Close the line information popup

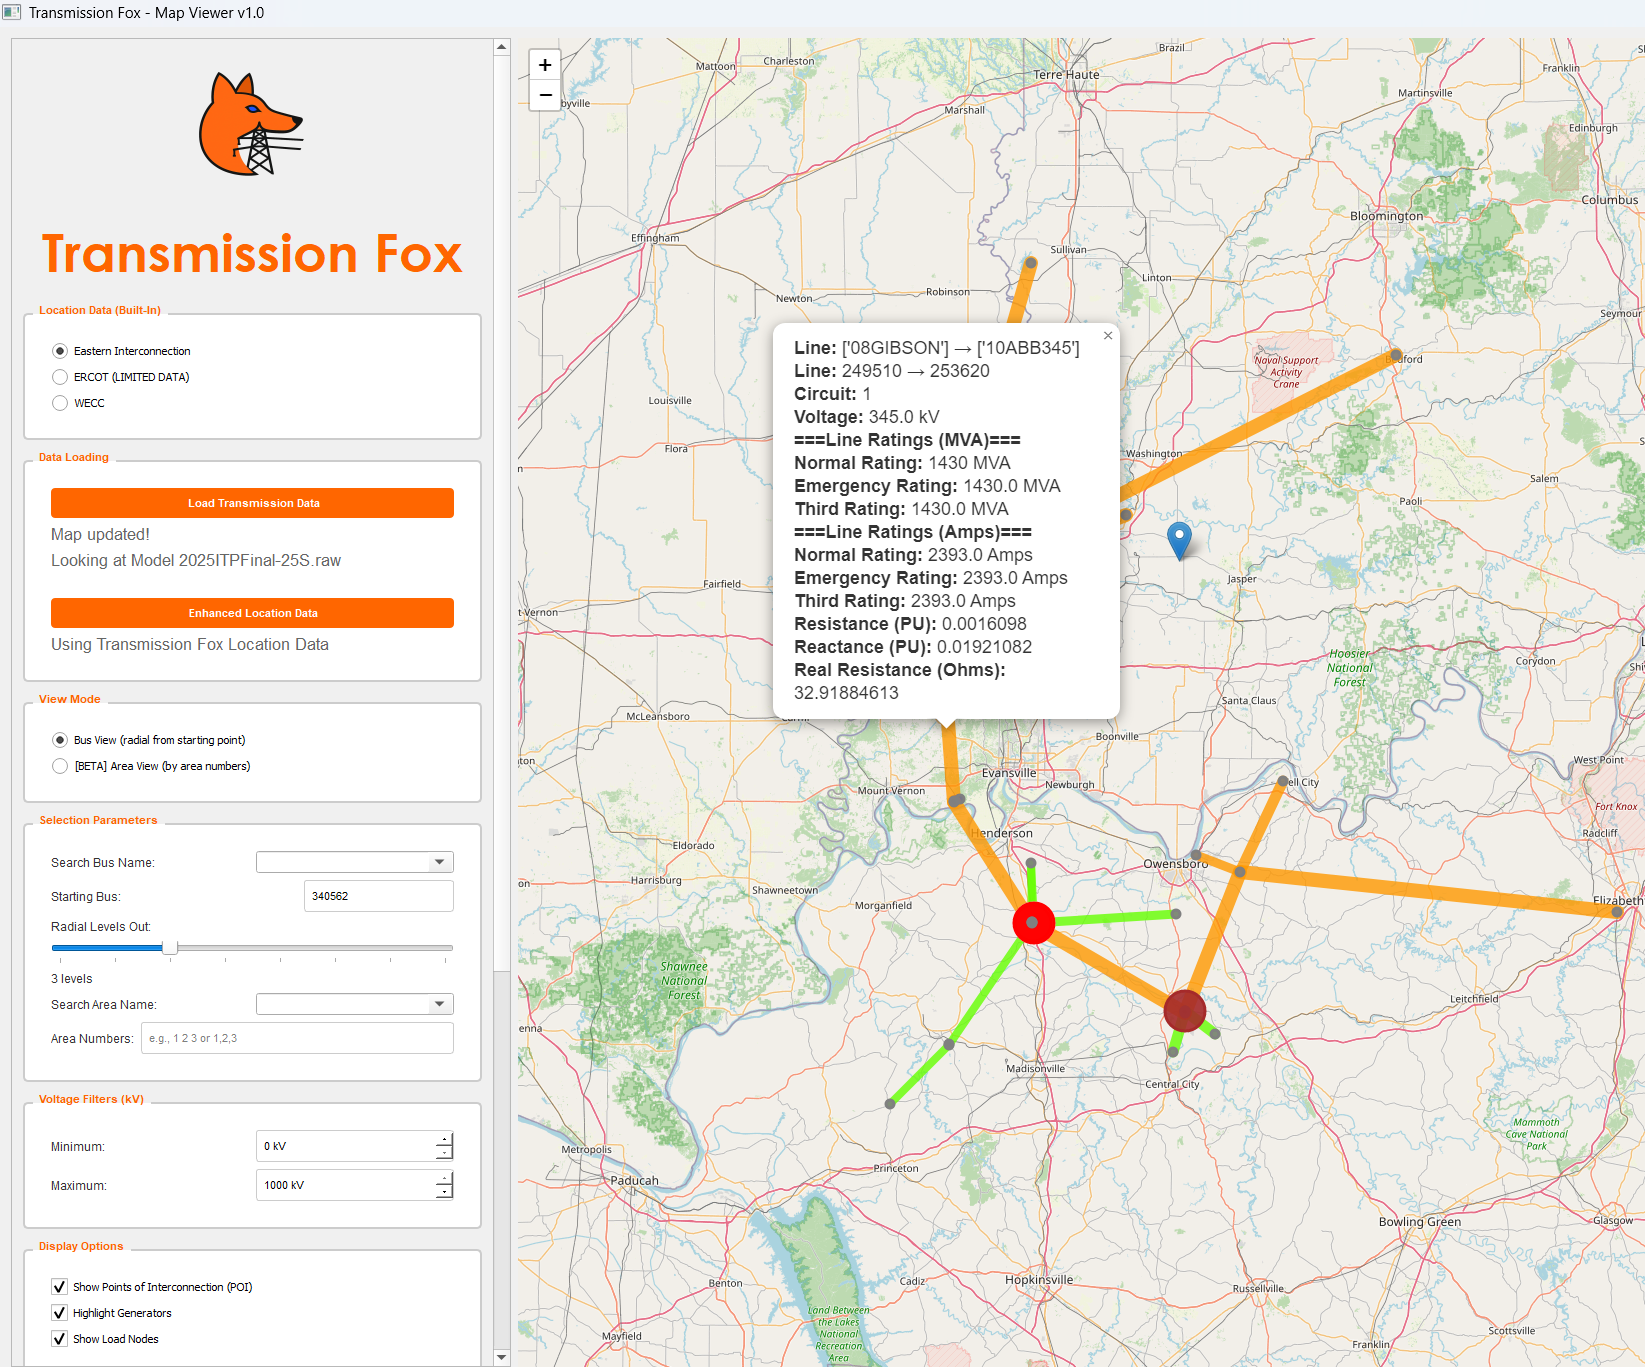pyautogui.click(x=1107, y=336)
